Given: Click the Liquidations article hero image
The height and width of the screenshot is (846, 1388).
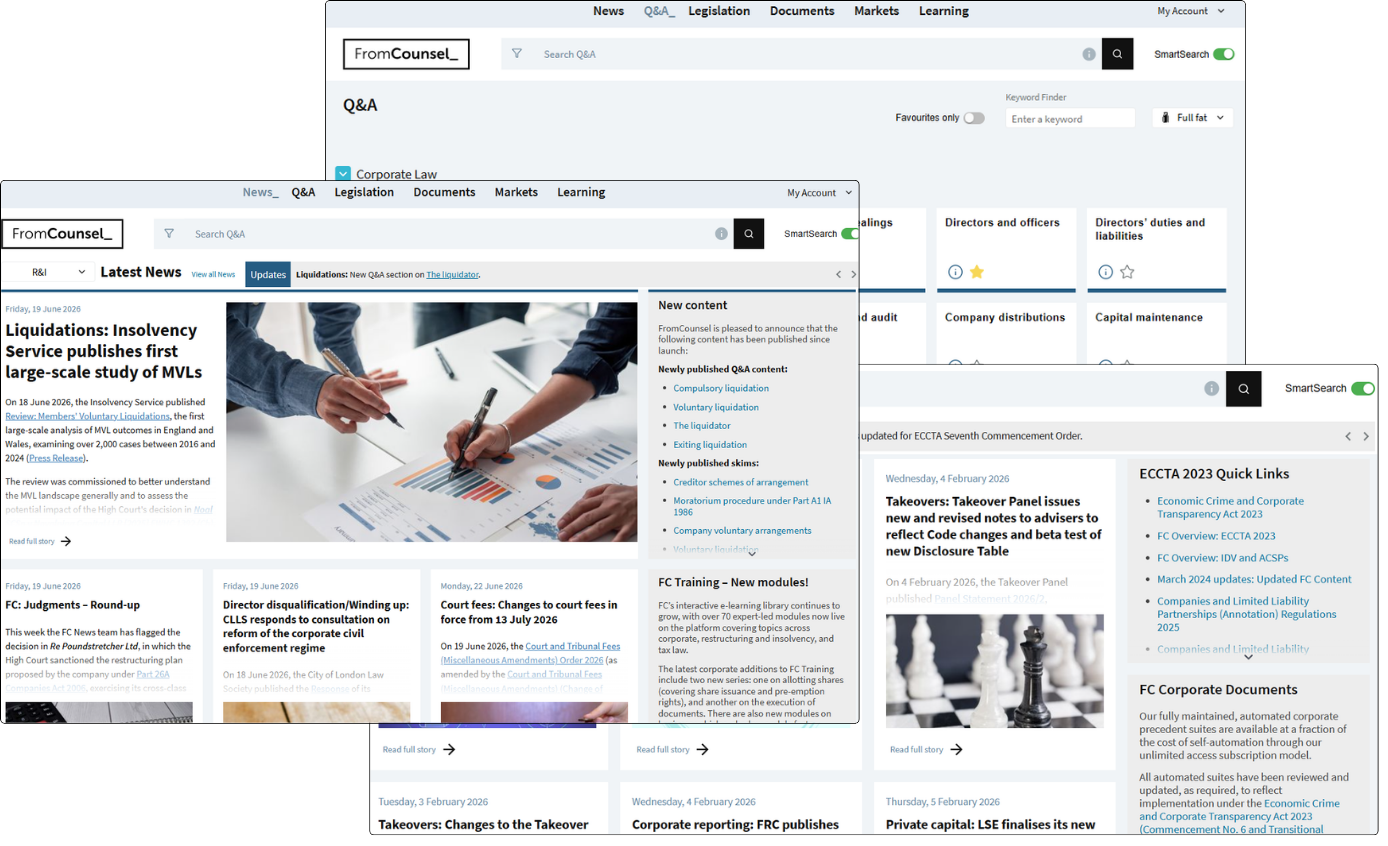Looking at the screenshot, I should coord(431,422).
